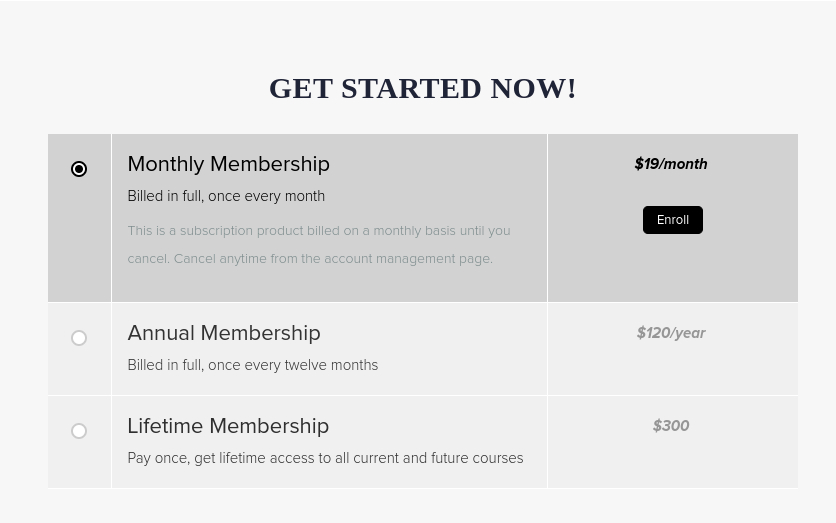Select the Monthly Membership radio button
This screenshot has height=523, width=836.
pyautogui.click(x=79, y=169)
